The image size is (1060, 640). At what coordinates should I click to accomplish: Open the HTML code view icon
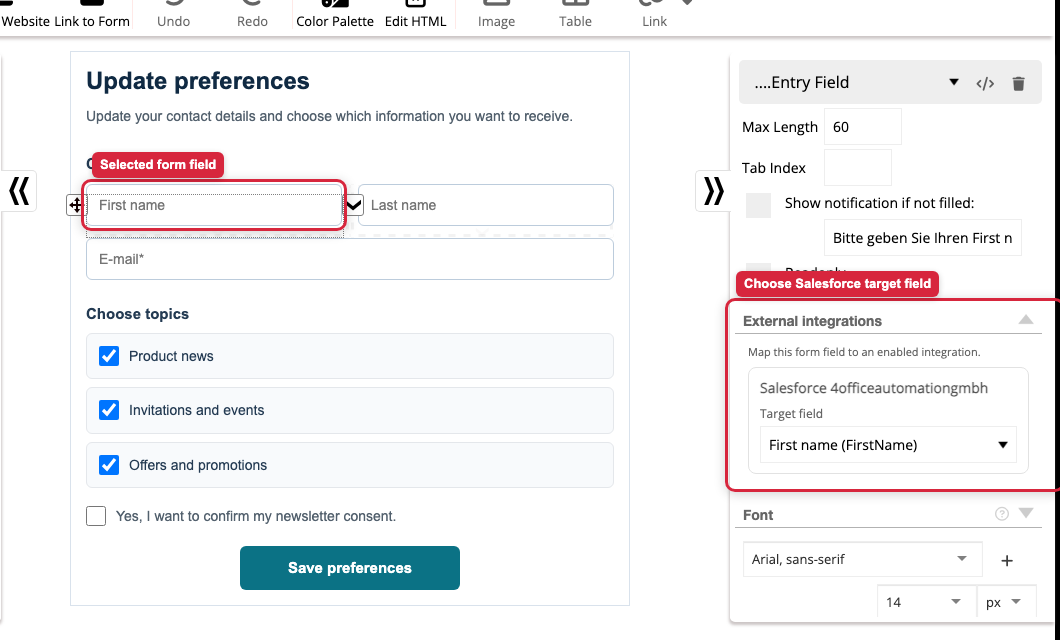click(x=985, y=83)
